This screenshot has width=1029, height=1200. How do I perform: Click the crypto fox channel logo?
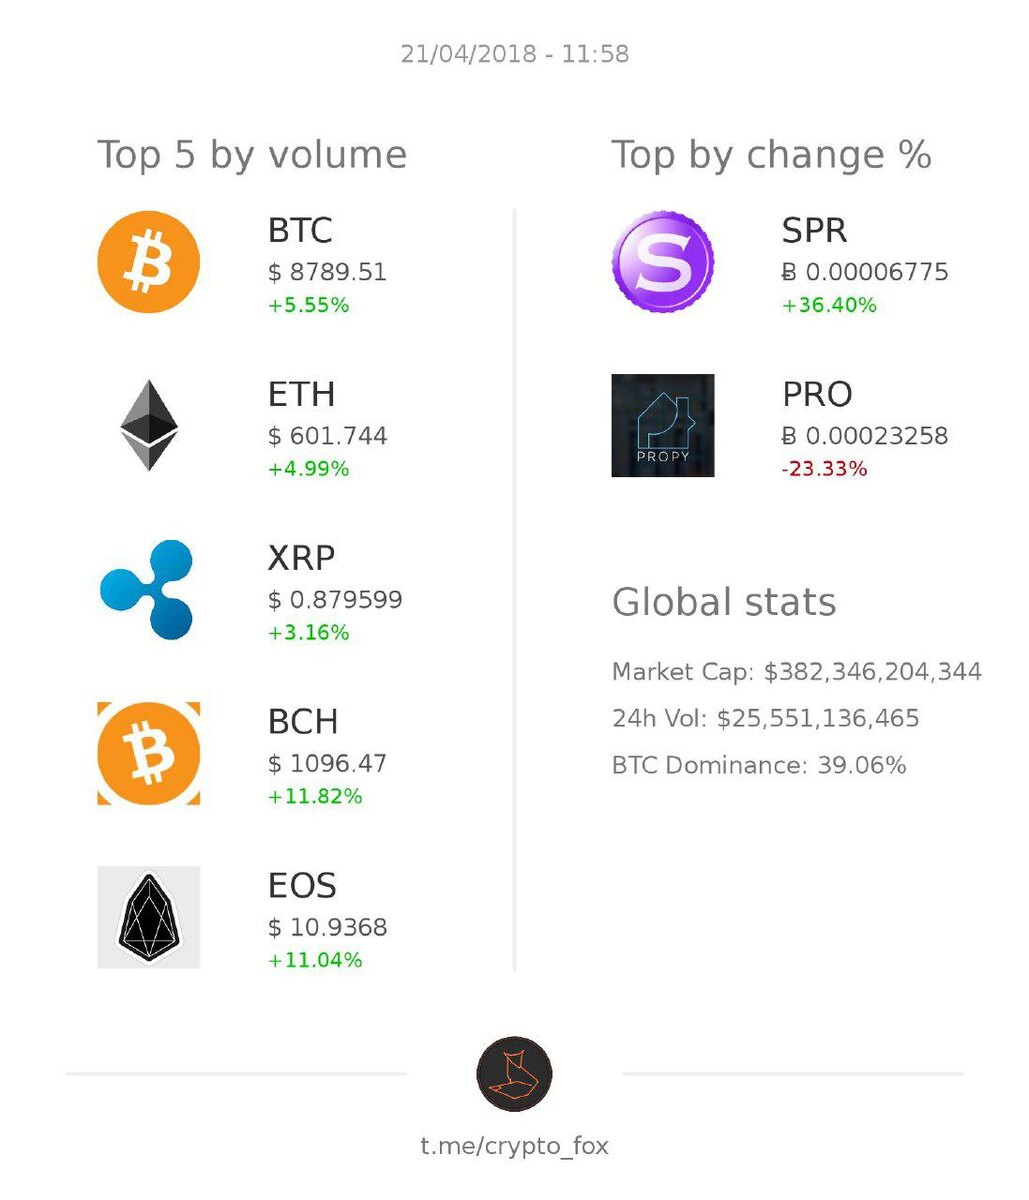click(x=514, y=1074)
